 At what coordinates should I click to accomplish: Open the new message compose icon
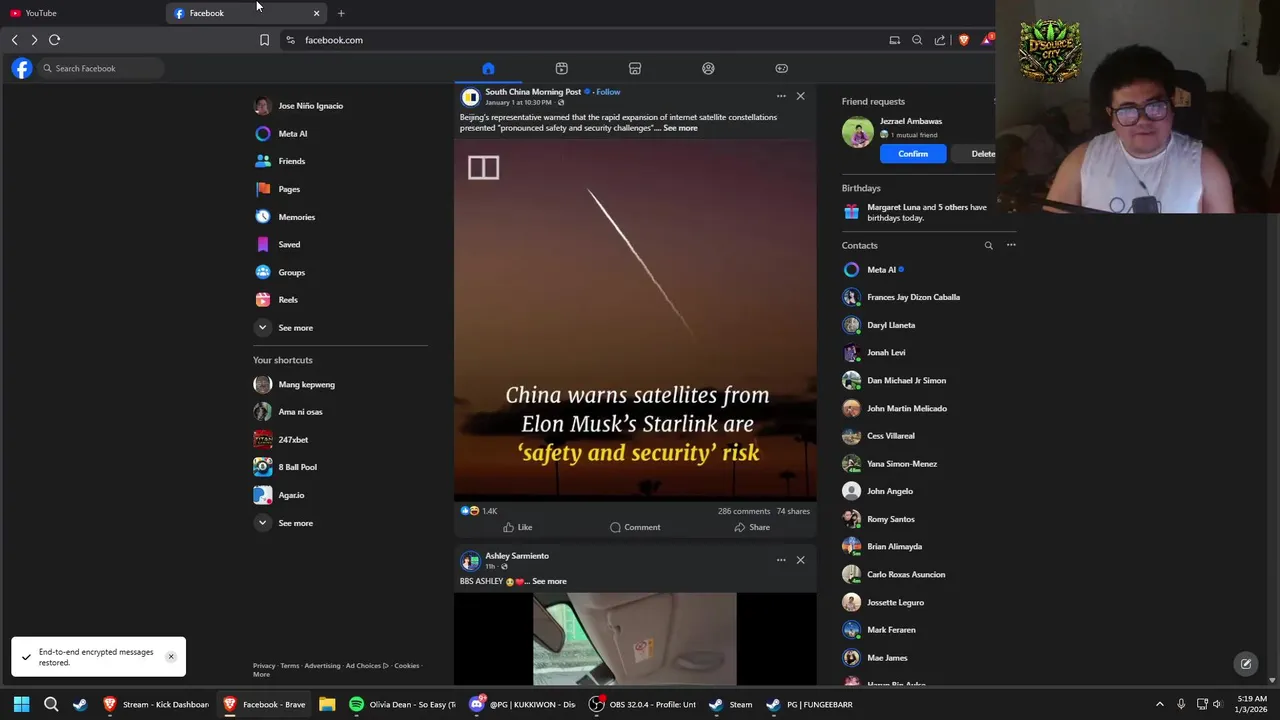pos(1246,664)
